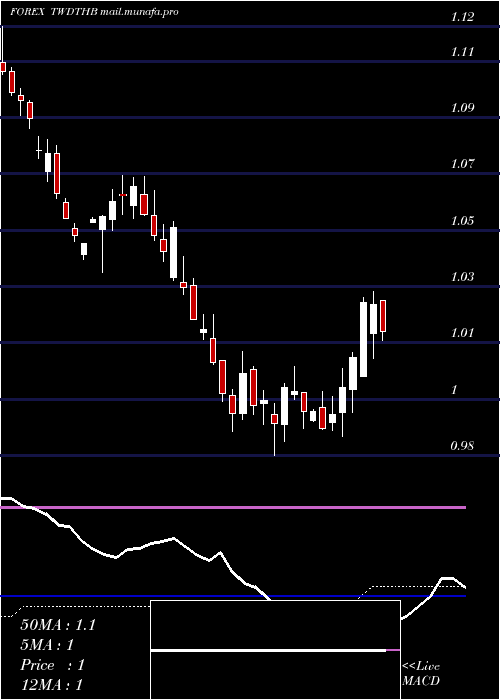Image resolution: width=500 pixels, height=700 pixels.
Task: Click the FOREX TWDTHB mail.munafa.pro title
Action: 94,12
